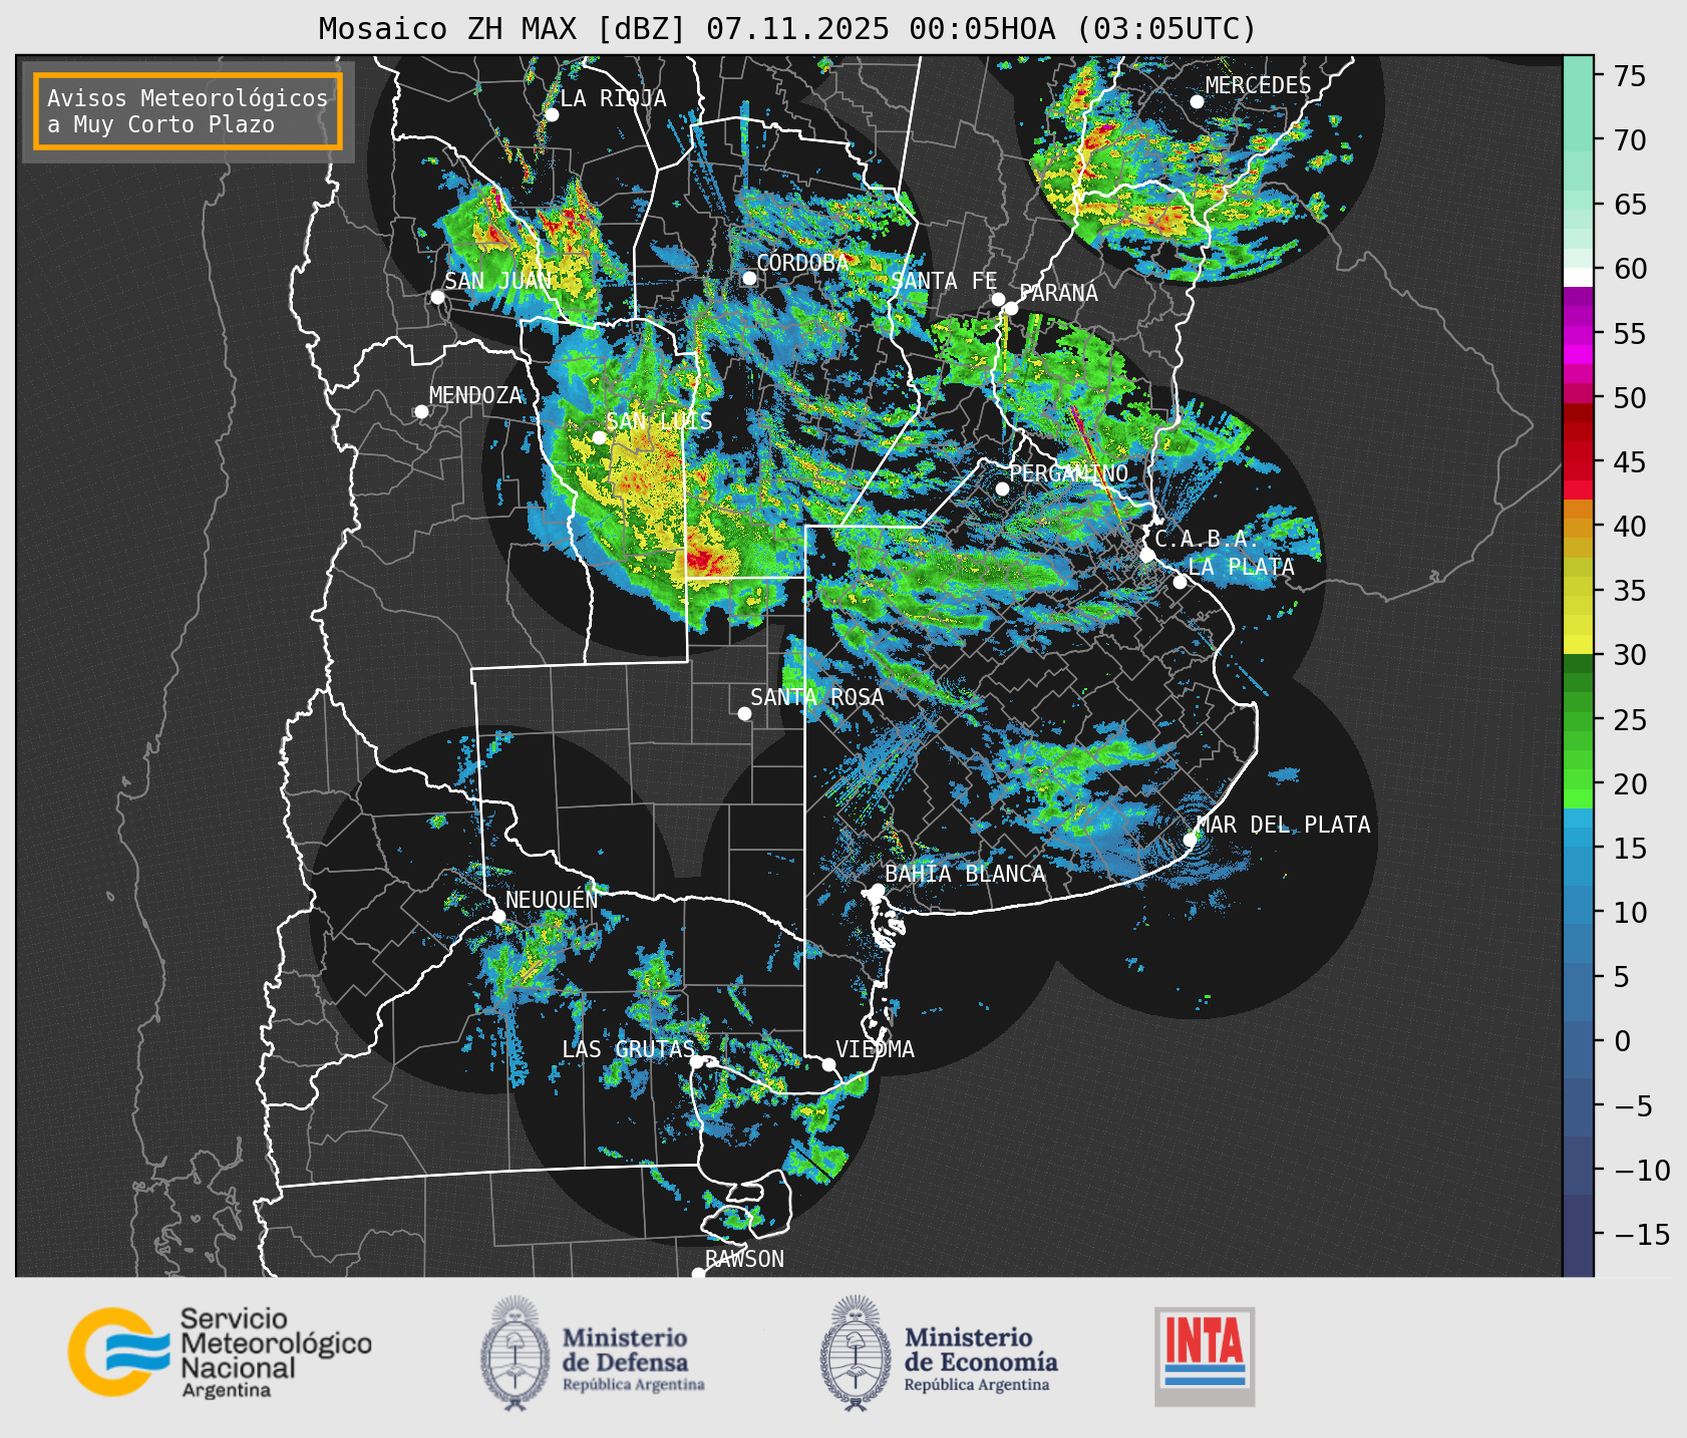Click the 75 dBZ label on the color scale
The image size is (1687, 1438).
1629,76
